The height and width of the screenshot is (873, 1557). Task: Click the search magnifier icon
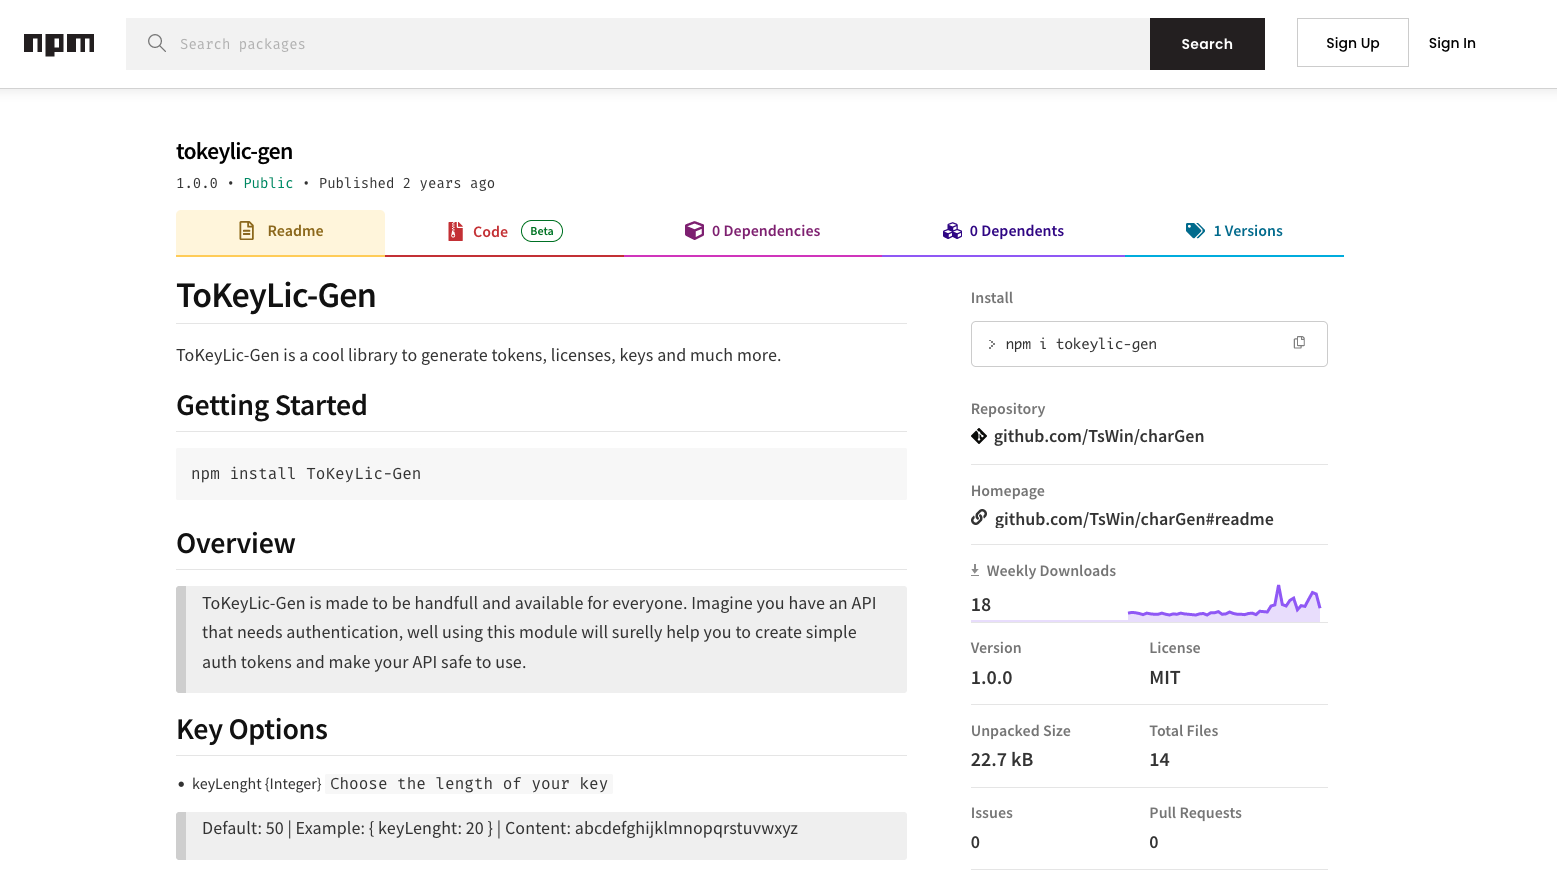pyautogui.click(x=157, y=43)
